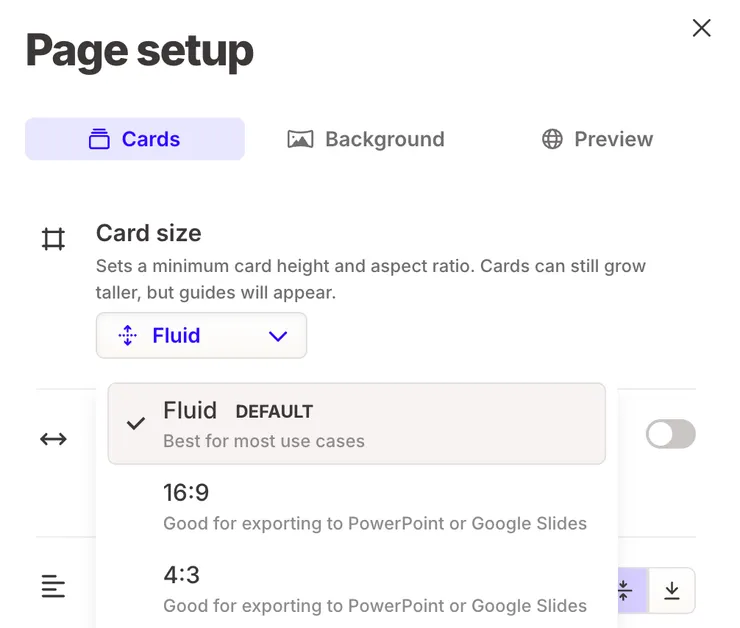
Task: Click the picture icon beside Background
Action: (x=300, y=139)
